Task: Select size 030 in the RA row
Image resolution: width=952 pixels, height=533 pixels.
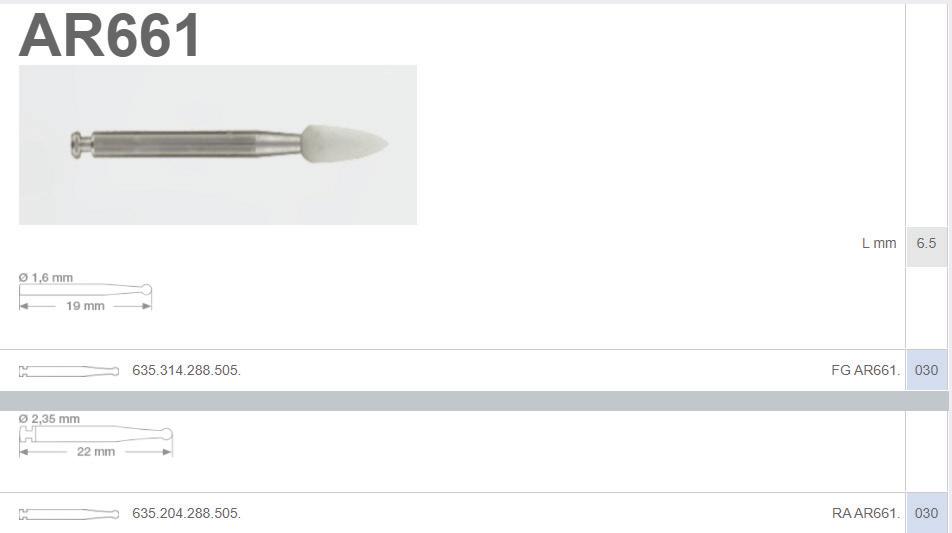Action: pyautogui.click(x=926, y=513)
